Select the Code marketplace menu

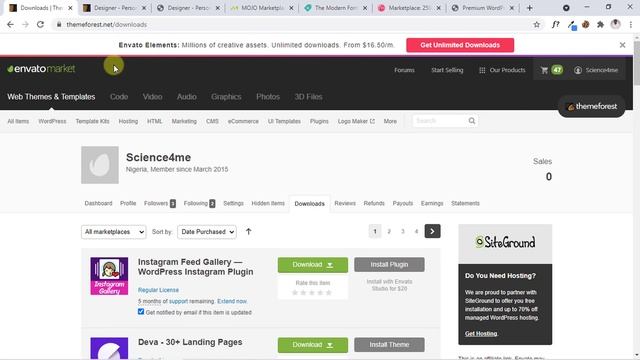(x=119, y=97)
